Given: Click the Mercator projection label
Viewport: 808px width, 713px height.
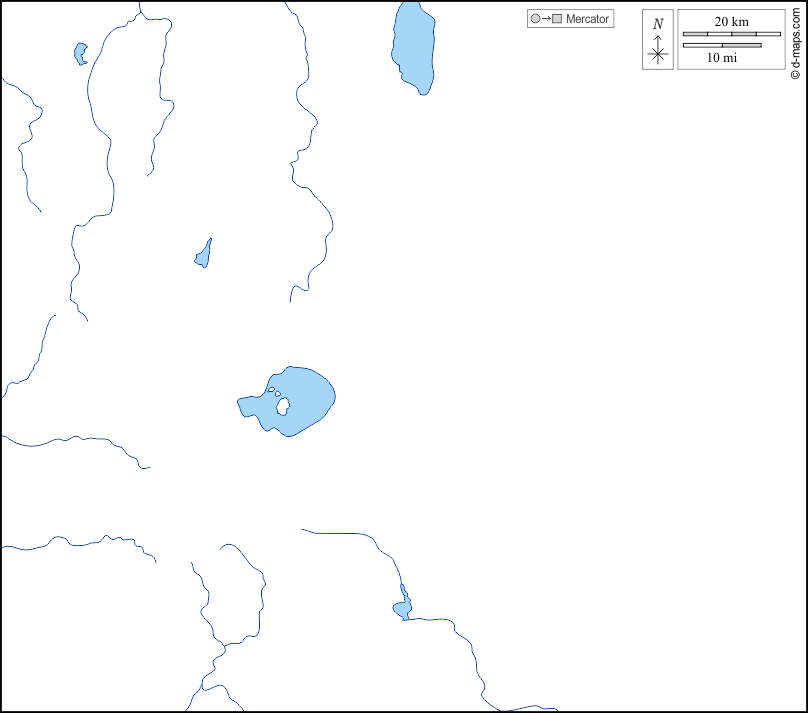Looking at the screenshot, I should [x=587, y=19].
